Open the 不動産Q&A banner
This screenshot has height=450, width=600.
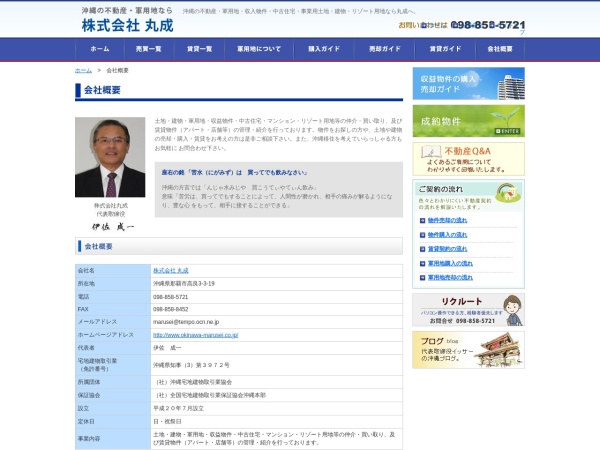click(x=468, y=159)
